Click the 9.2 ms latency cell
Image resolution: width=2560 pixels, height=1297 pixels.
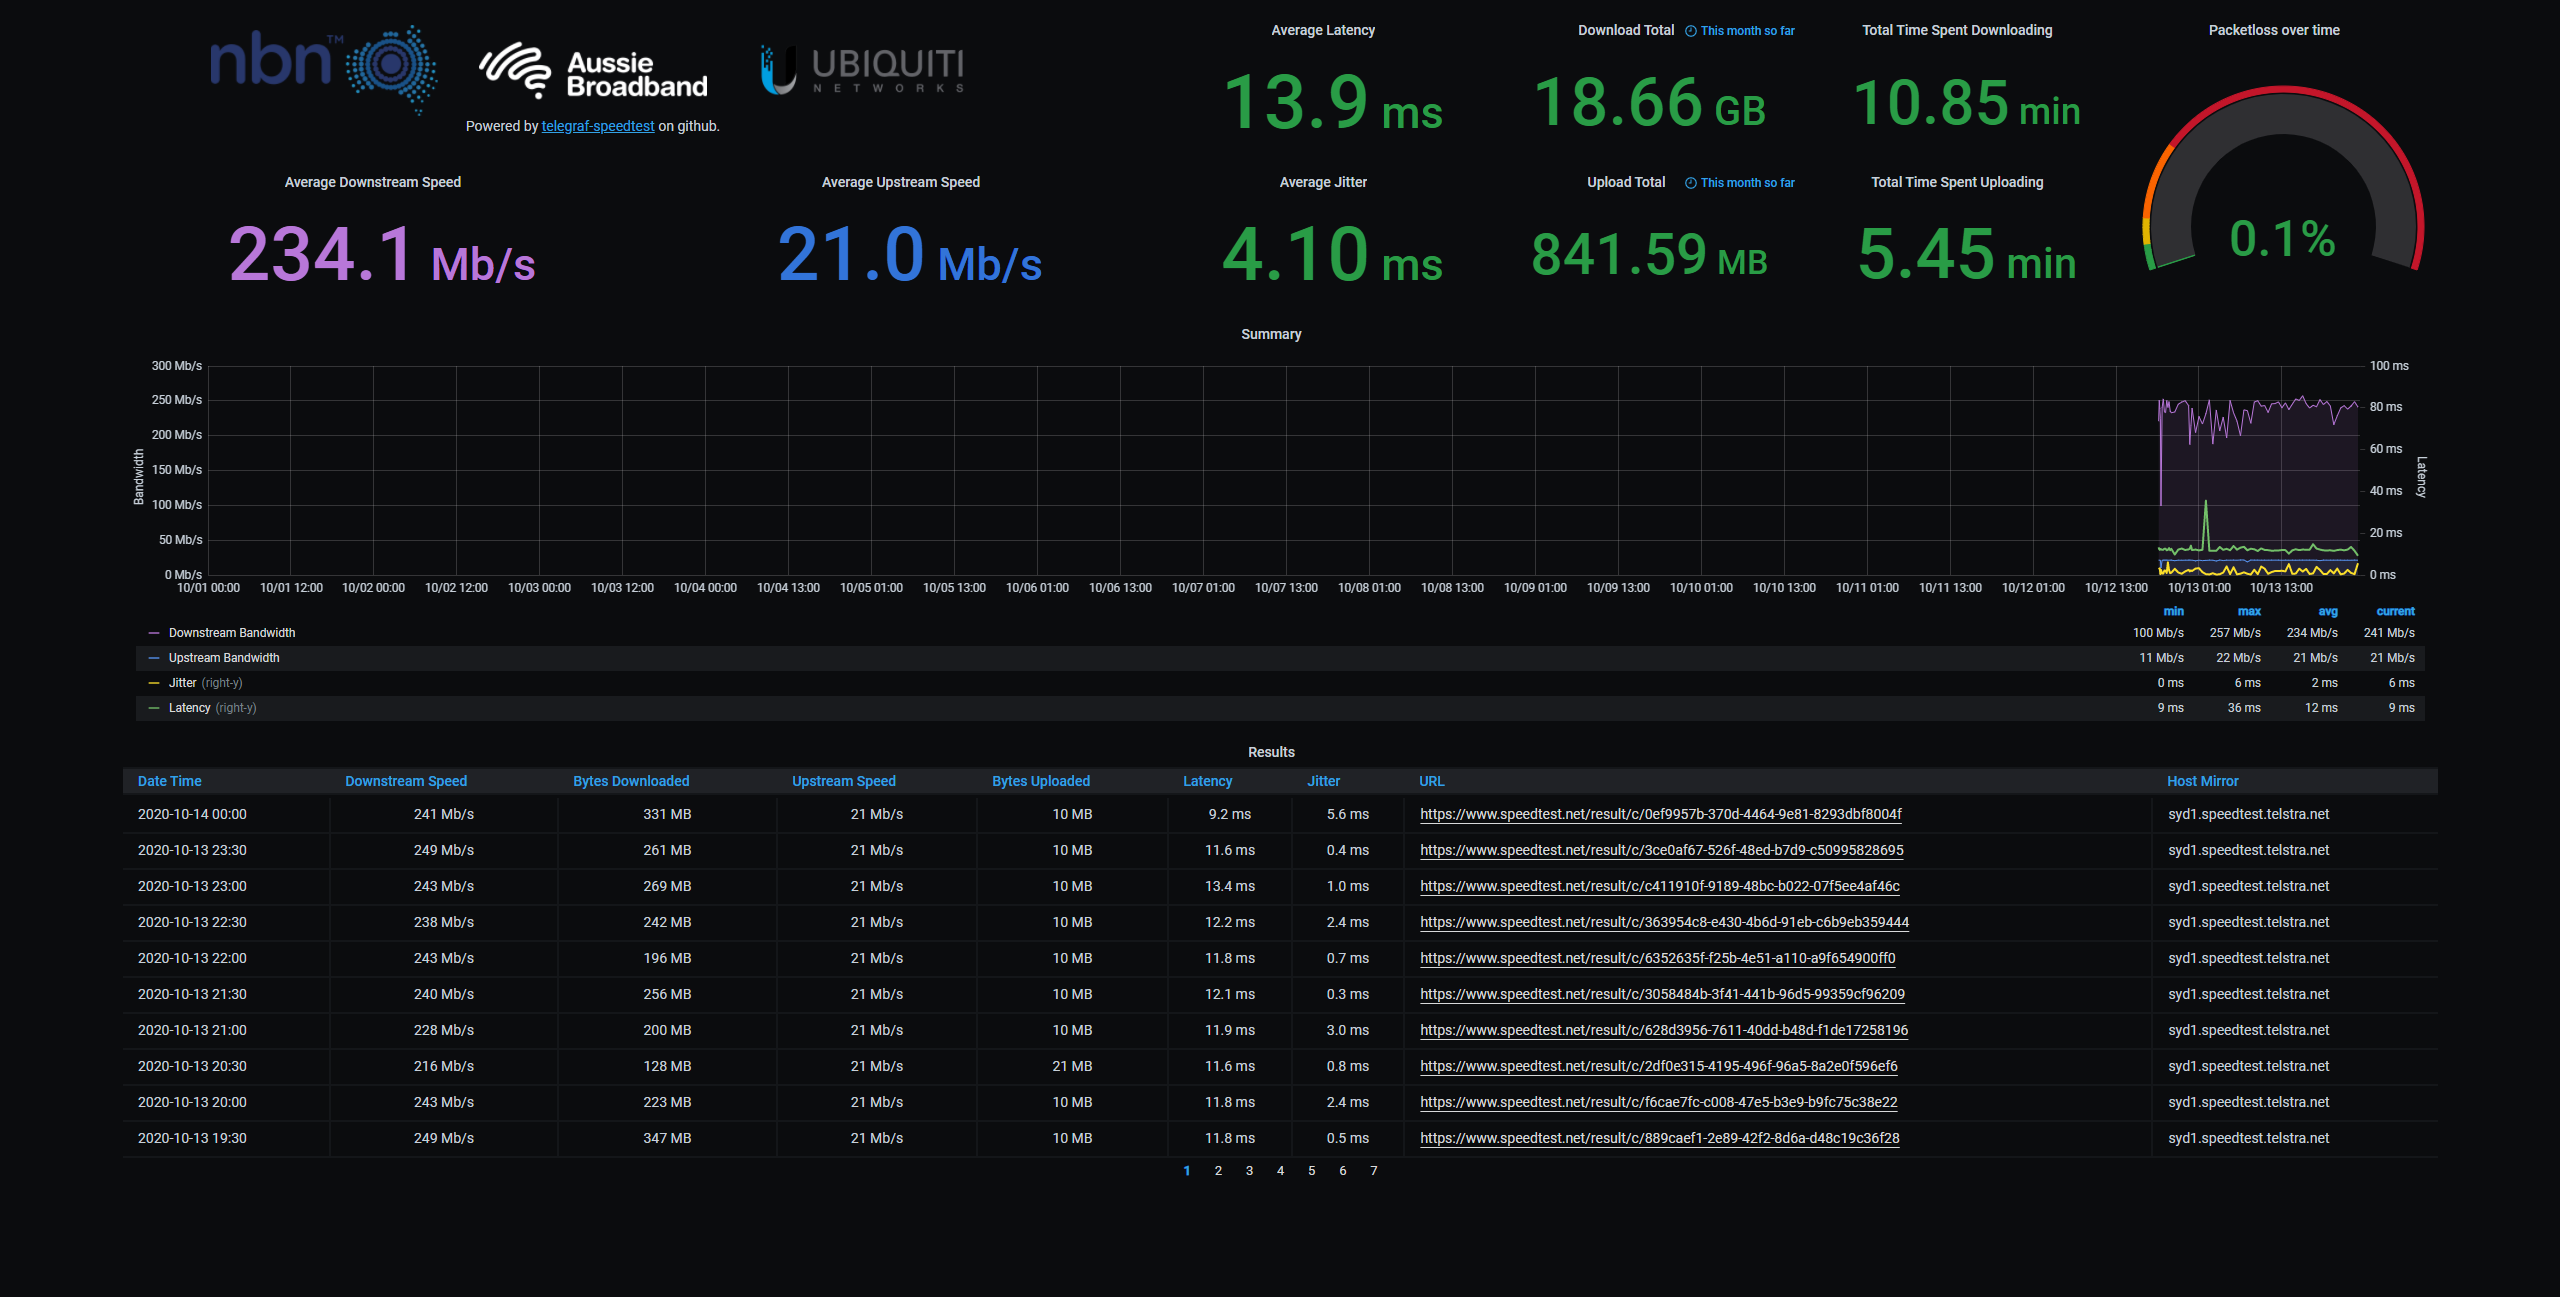[1230, 814]
